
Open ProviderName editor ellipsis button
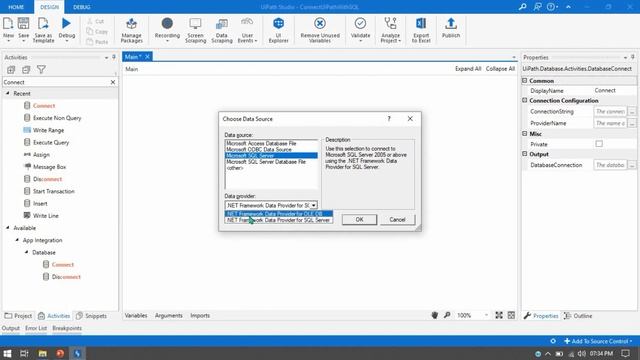(632, 123)
